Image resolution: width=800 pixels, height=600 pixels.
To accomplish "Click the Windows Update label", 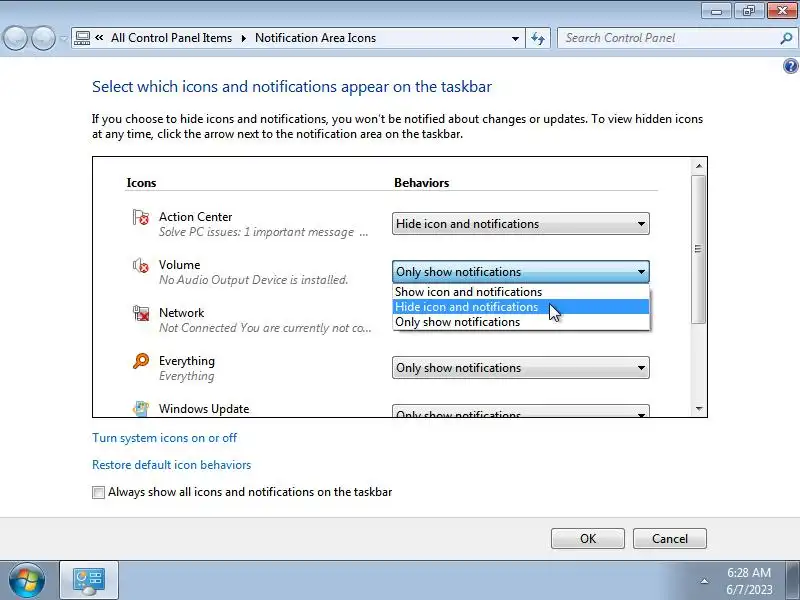I will 204,409.
